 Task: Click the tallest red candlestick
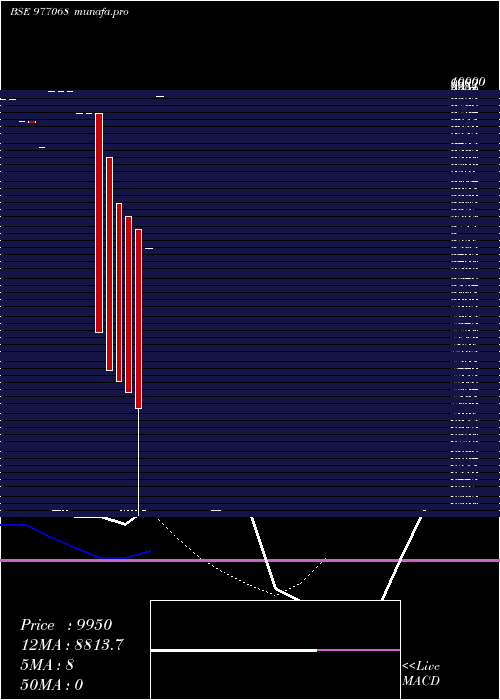pyautogui.click(x=99, y=223)
